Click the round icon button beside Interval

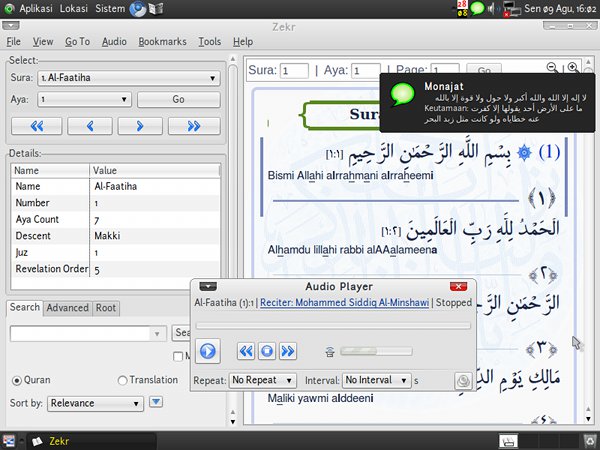pyautogui.click(x=463, y=381)
